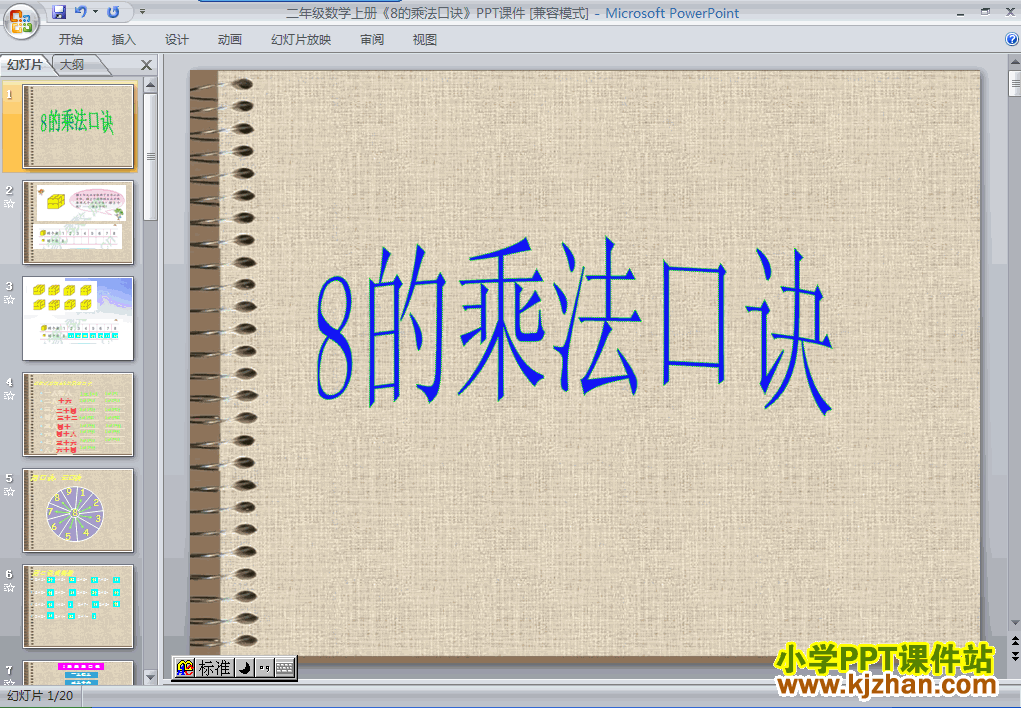Go to previous slide double-arrow button
The image size is (1021, 708).
click(x=1014, y=642)
